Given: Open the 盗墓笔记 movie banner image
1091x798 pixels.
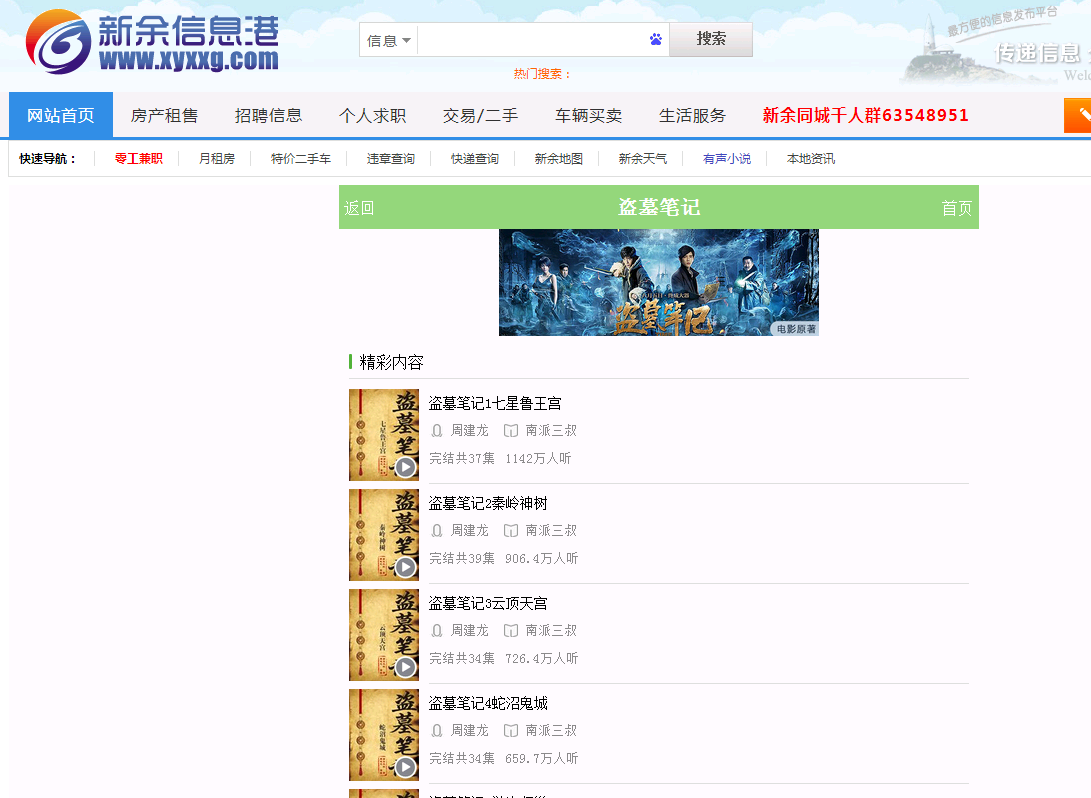Looking at the screenshot, I should point(658,282).
